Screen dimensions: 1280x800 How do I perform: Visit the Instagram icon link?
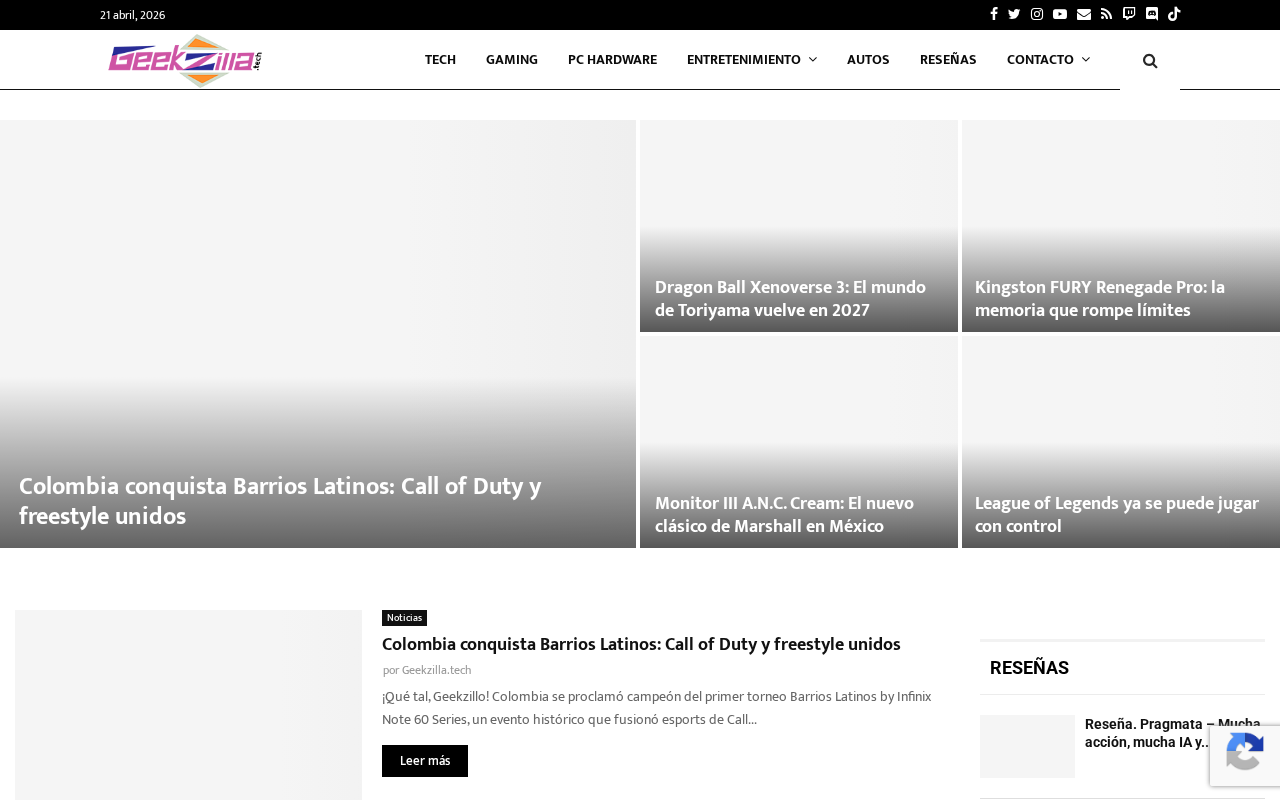tap(1037, 14)
